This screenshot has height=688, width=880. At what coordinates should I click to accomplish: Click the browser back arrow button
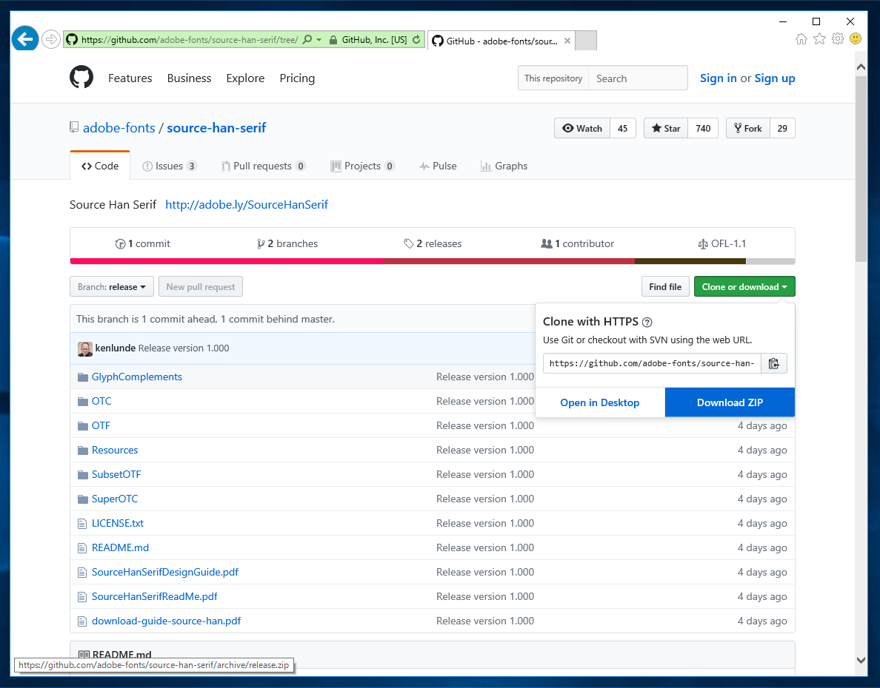click(25, 39)
